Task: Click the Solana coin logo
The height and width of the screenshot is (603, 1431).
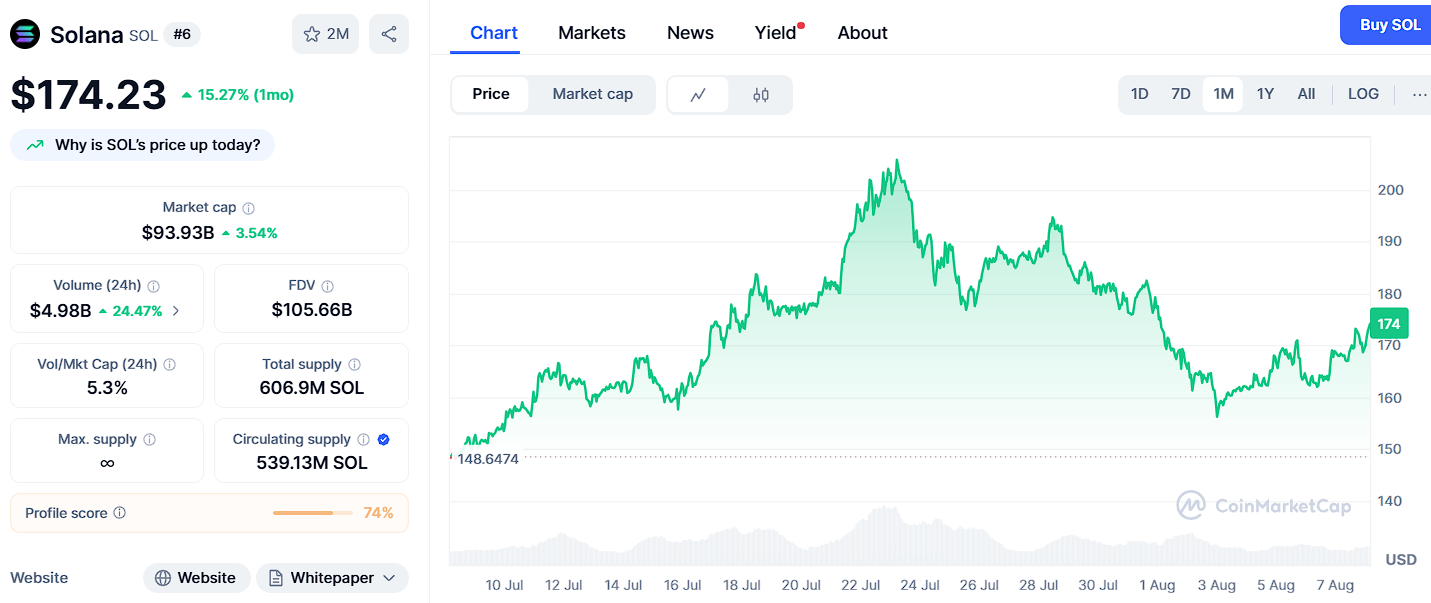Action: click(x=24, y=33)
